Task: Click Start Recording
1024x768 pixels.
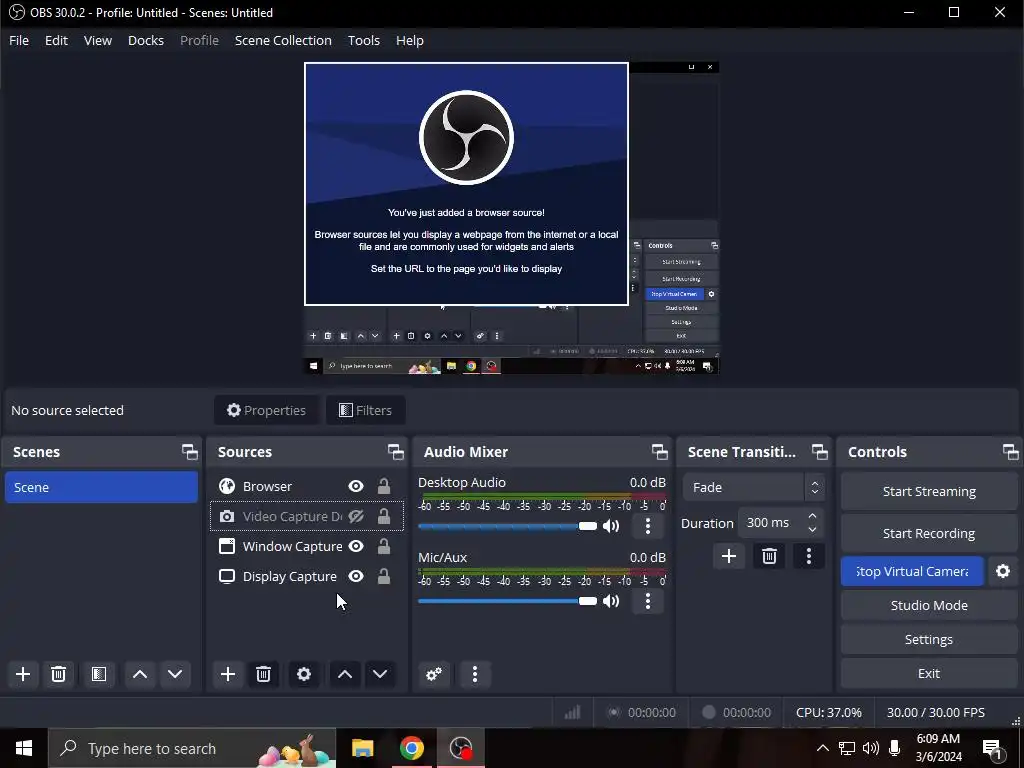Action: 929,534
